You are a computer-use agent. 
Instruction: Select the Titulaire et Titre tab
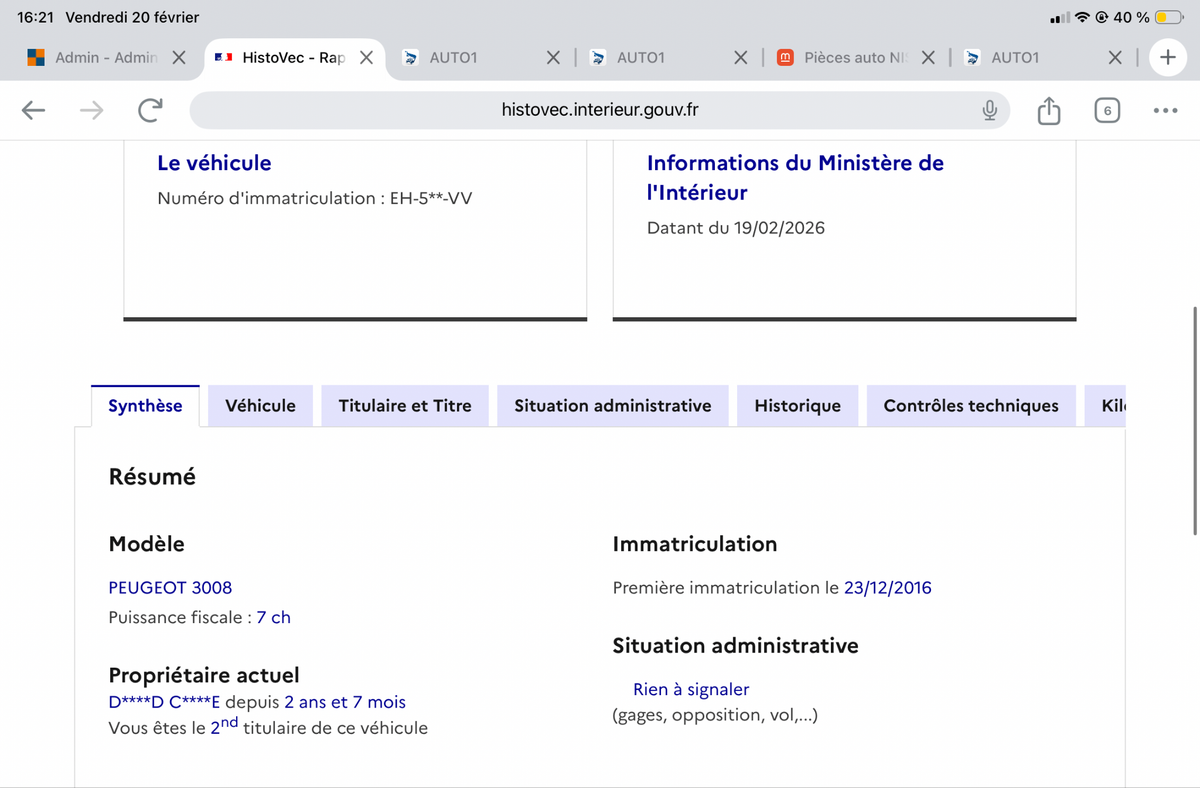405,406
